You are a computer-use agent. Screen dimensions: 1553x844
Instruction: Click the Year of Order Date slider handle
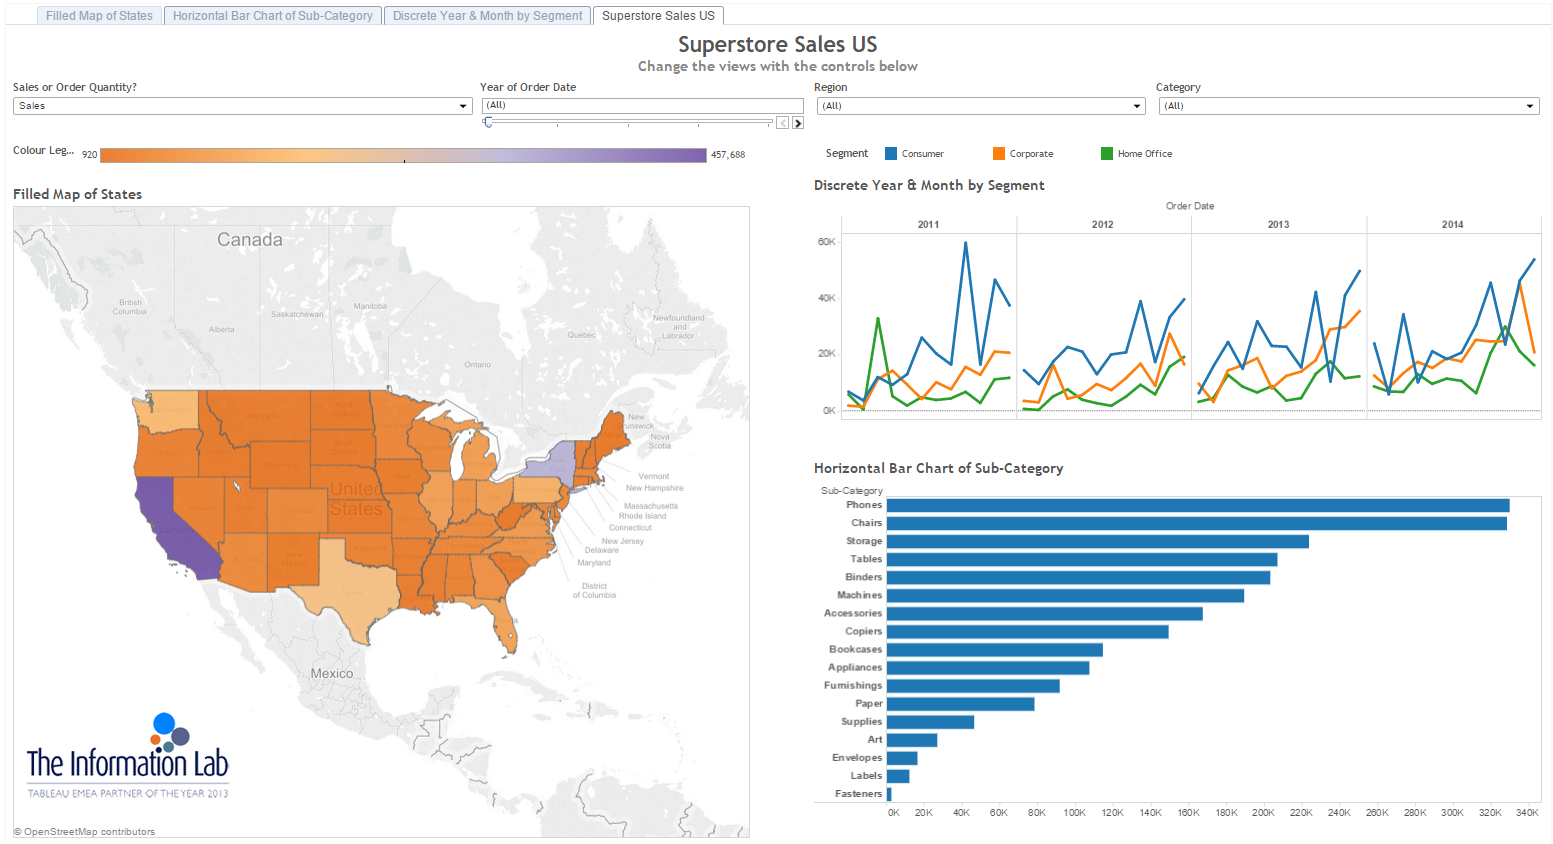488,122
